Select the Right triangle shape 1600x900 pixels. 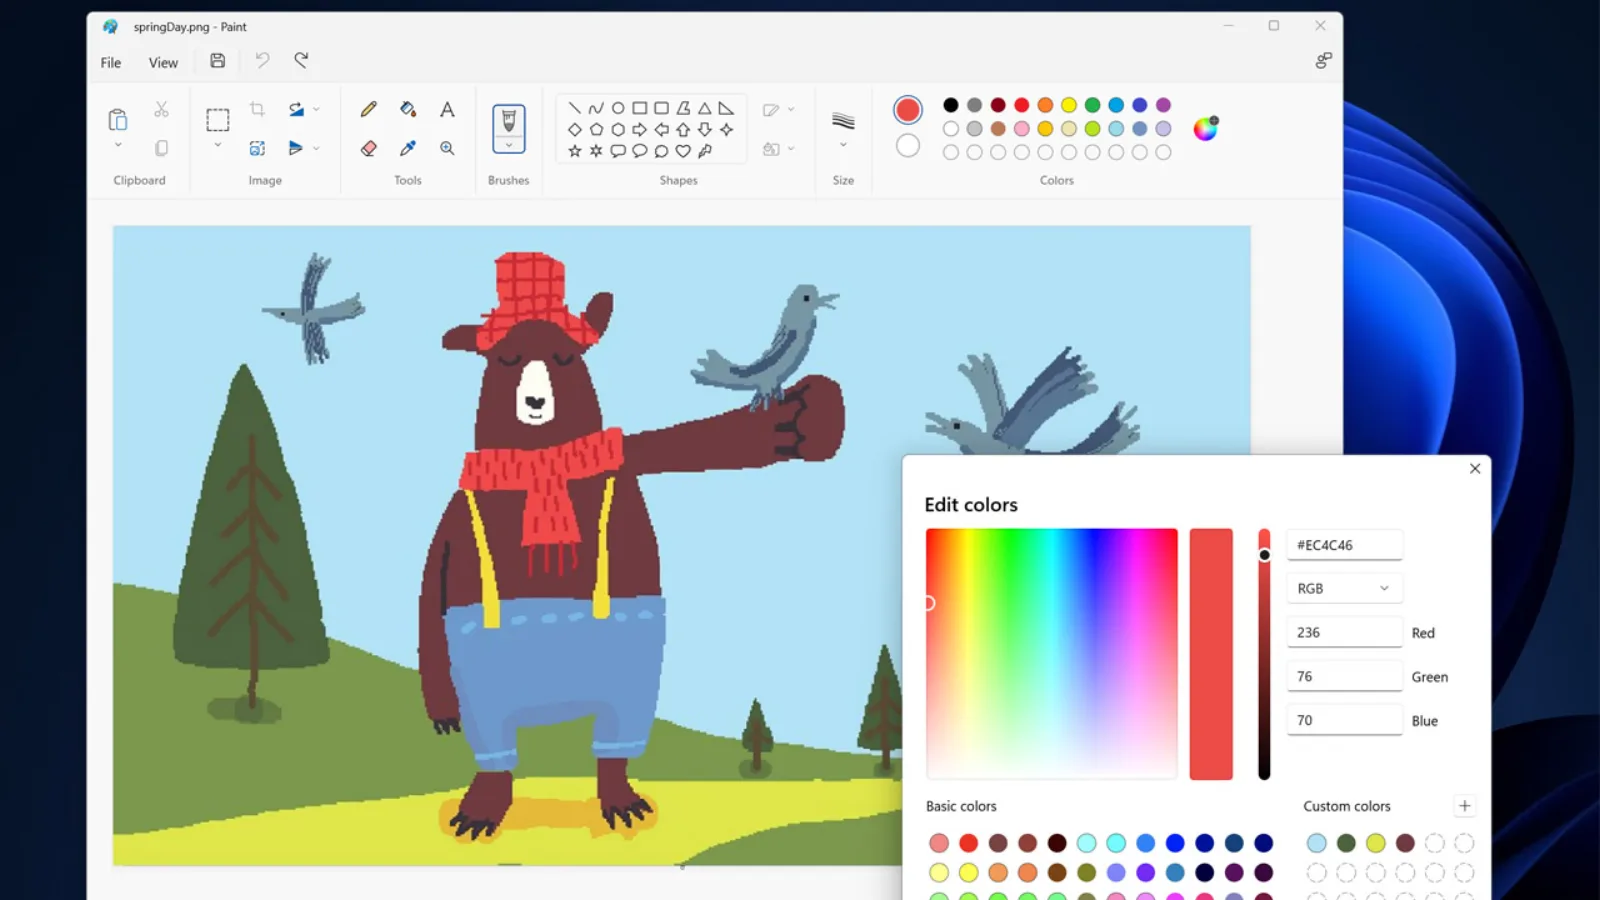tap(727, 108)
